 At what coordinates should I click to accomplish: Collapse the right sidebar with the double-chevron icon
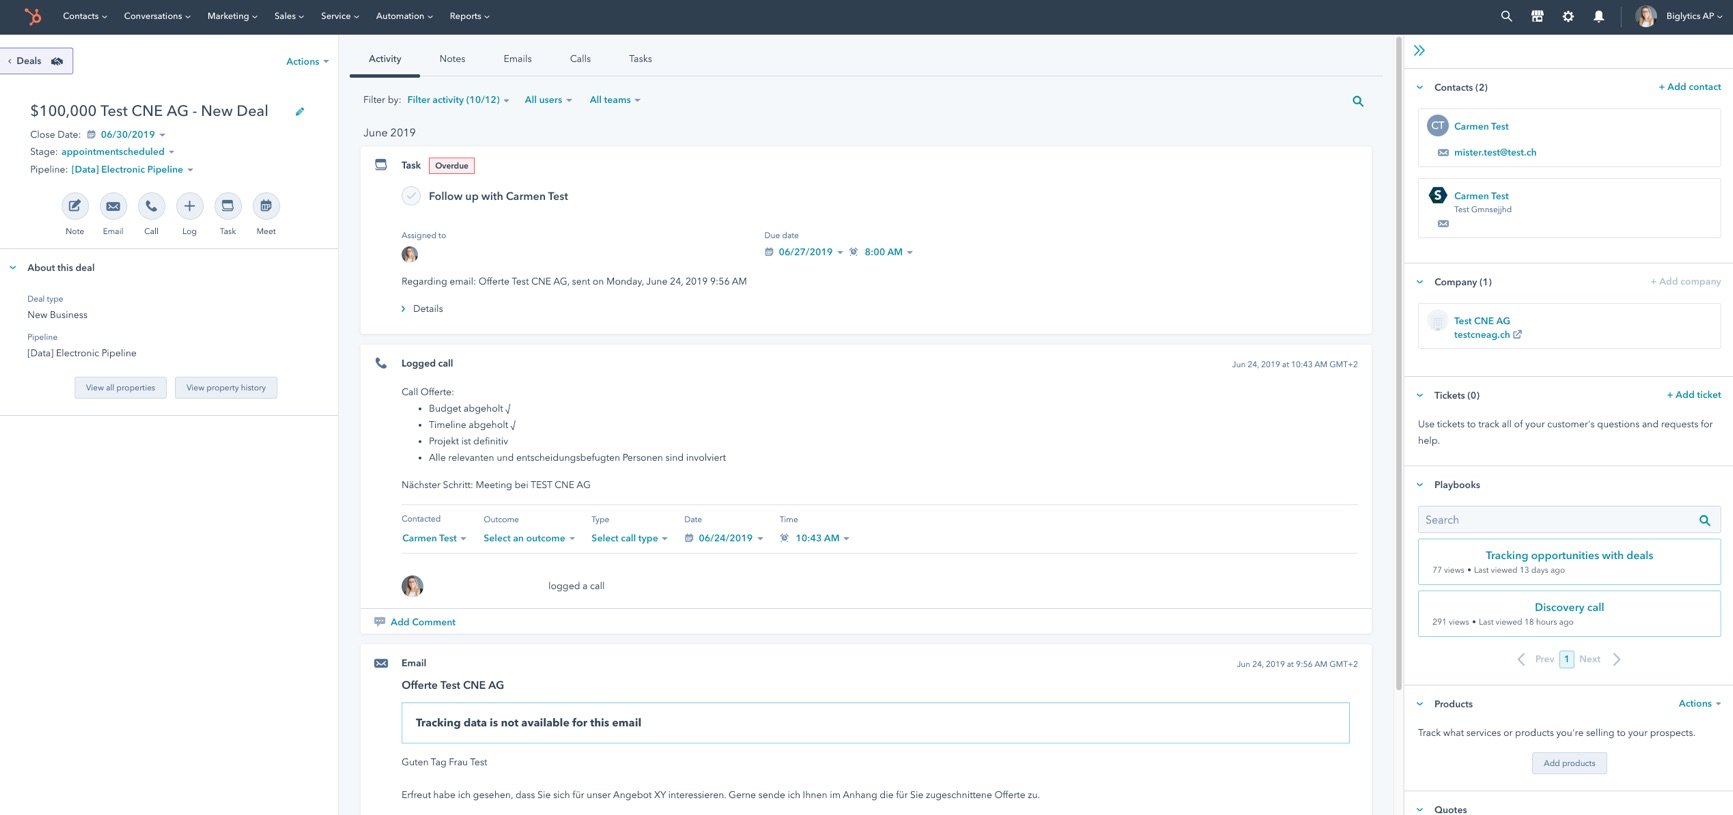pyautogui.click(x=1419, y=50)
